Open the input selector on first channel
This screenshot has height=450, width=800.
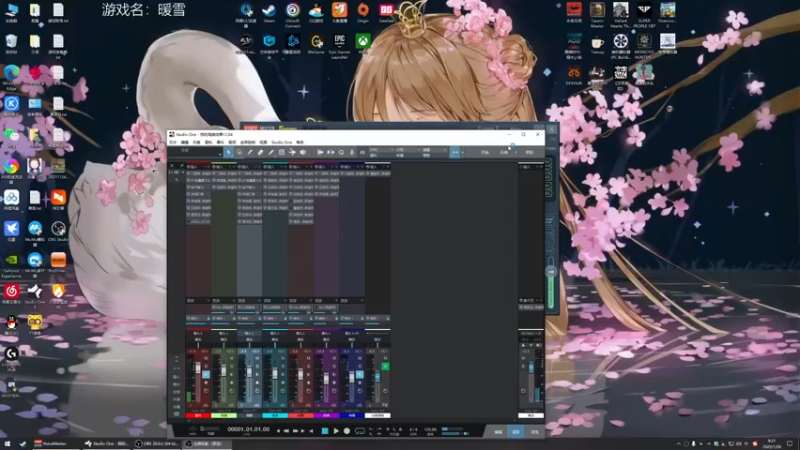(197, 333)
